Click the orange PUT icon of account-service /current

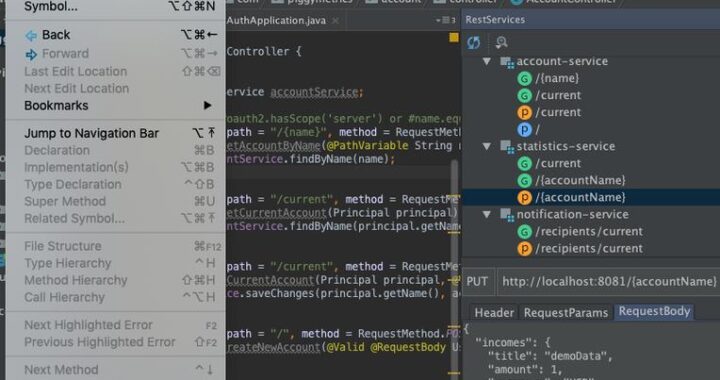tap(524, 112)
